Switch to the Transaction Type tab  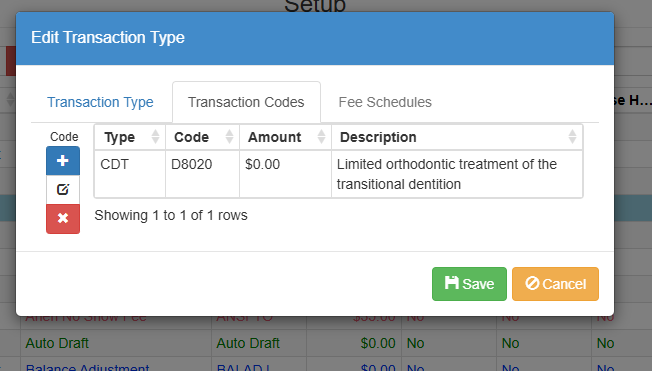[x=100, y=102]
